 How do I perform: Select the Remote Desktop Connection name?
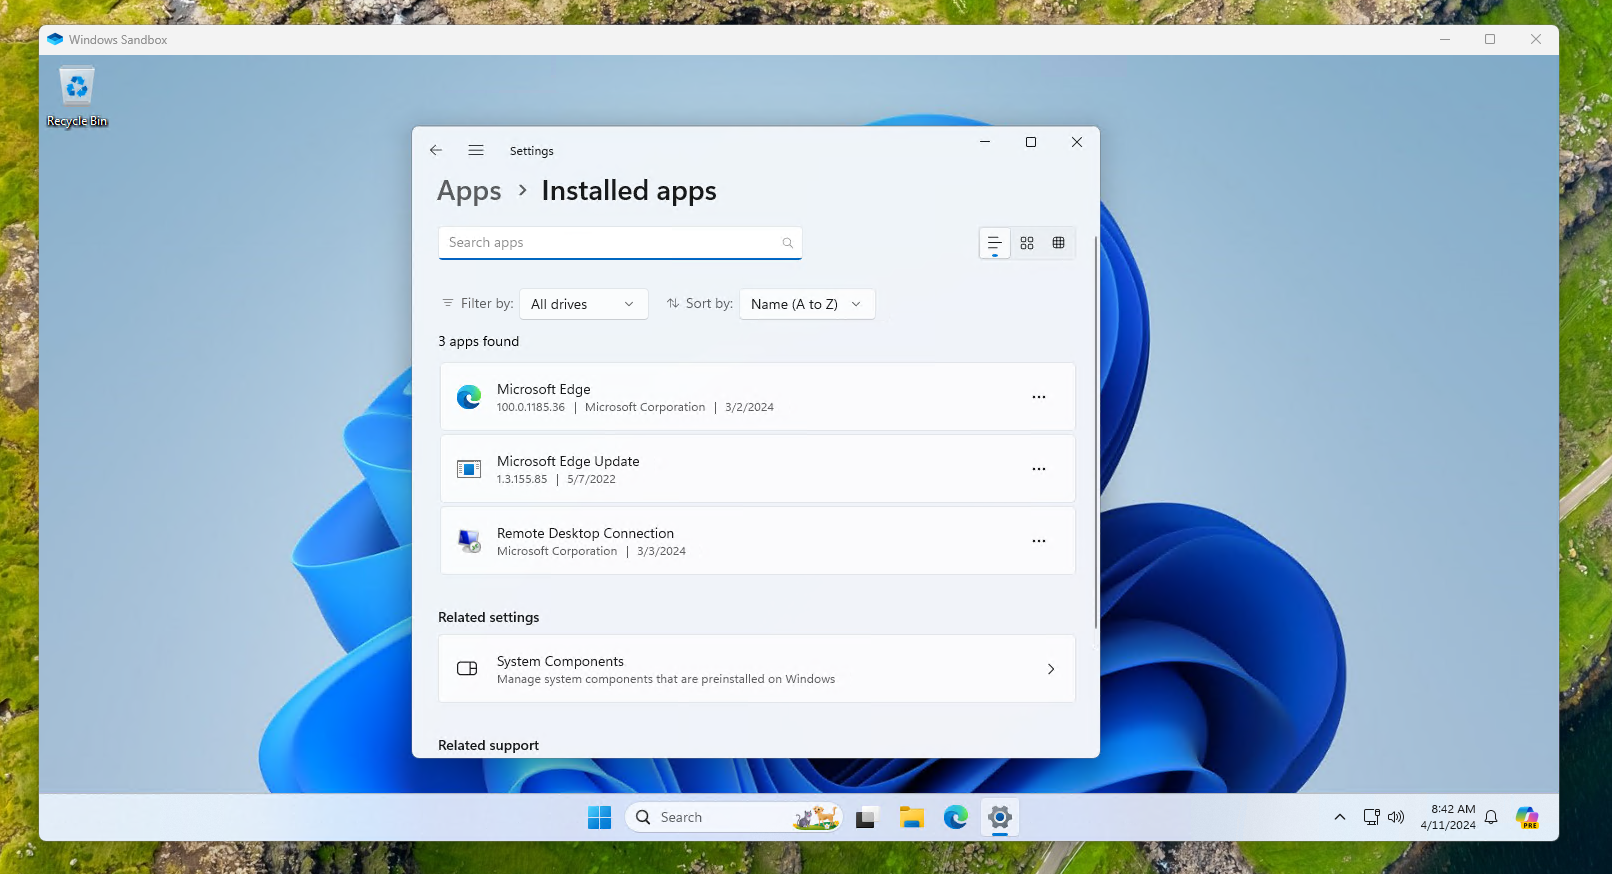click(585, 533)
